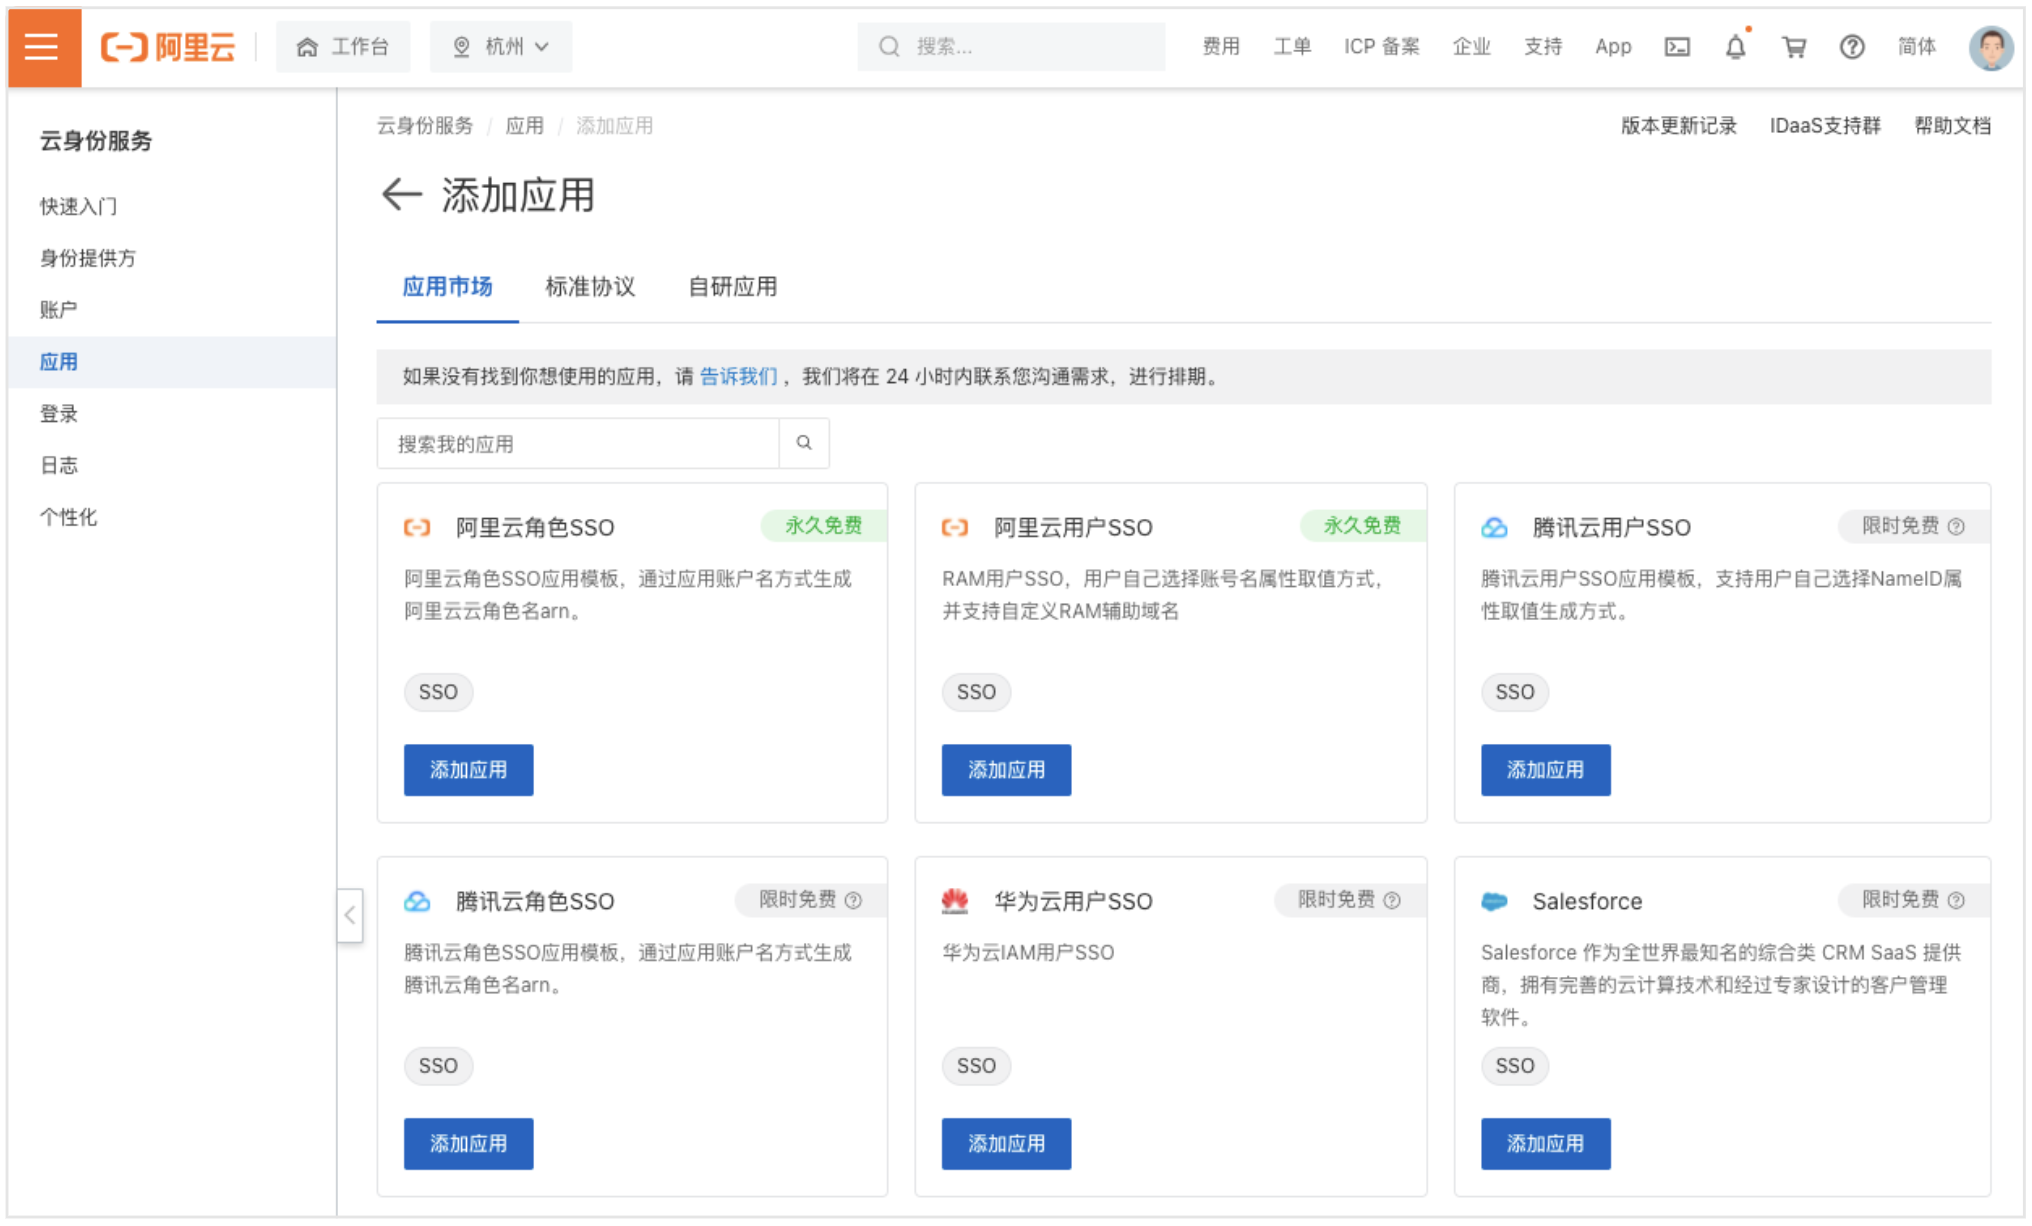Click the SSO tag on 阿里云角色SSO card
The width and height of the screenshot is (2032, 1226).
pos(438,692)
